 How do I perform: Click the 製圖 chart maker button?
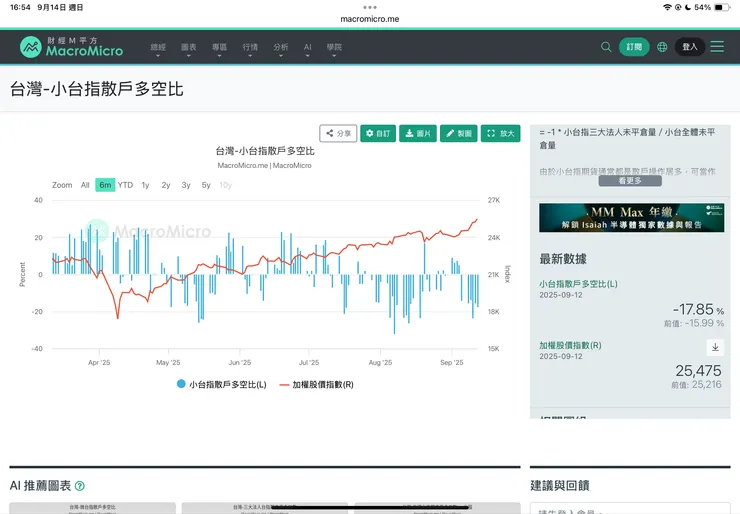(459, 133)
